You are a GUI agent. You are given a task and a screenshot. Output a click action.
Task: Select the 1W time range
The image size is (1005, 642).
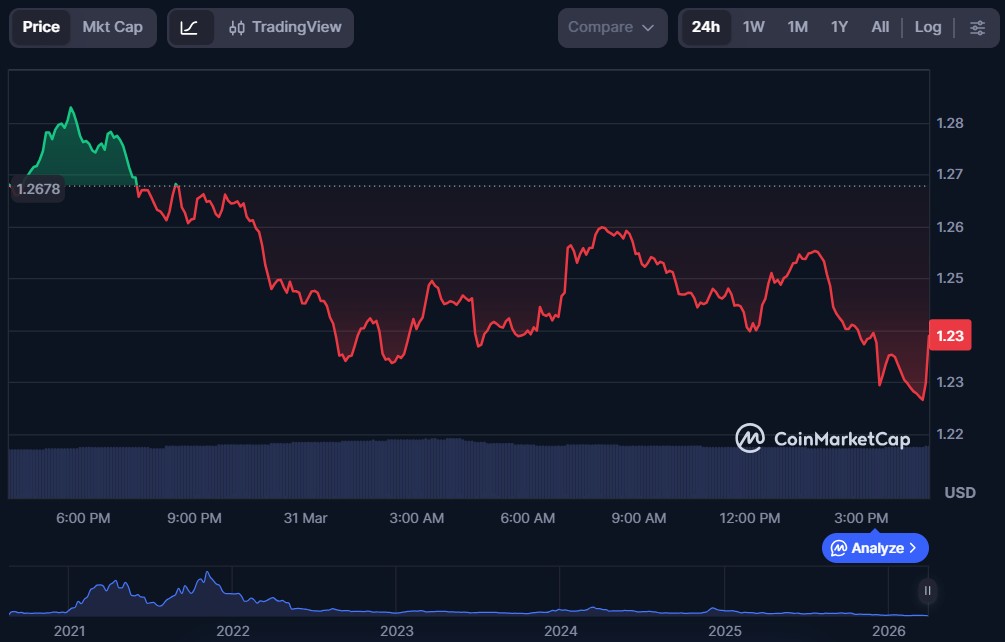(753, 27)
